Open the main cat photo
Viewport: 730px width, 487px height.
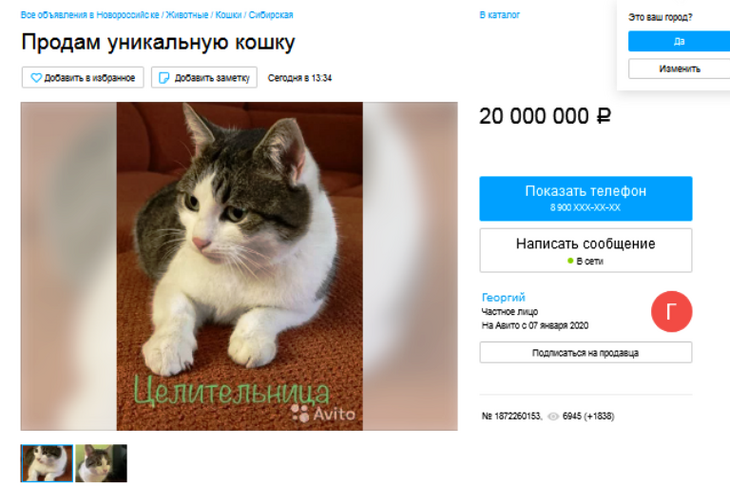coord(239,266)
